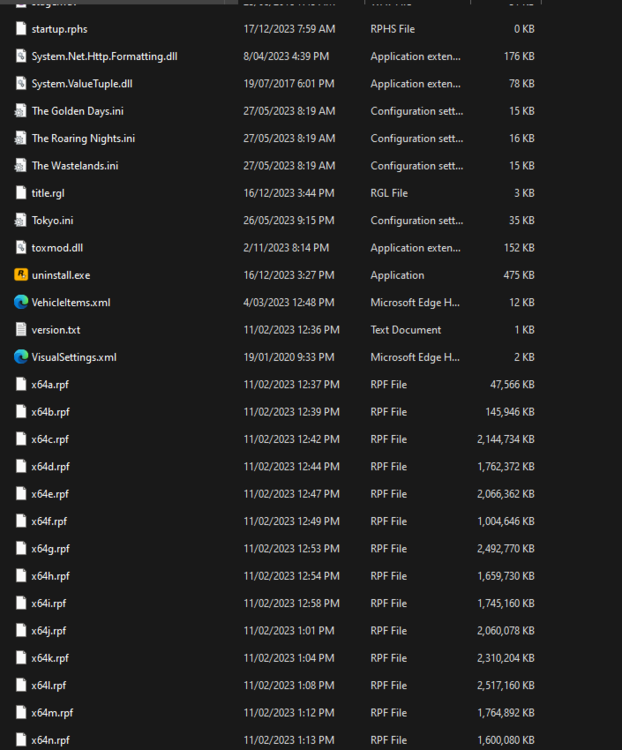Click the x64d.rpf file icon
The height and width of the screenshot is (750, 622).
(x=21, y=466)
